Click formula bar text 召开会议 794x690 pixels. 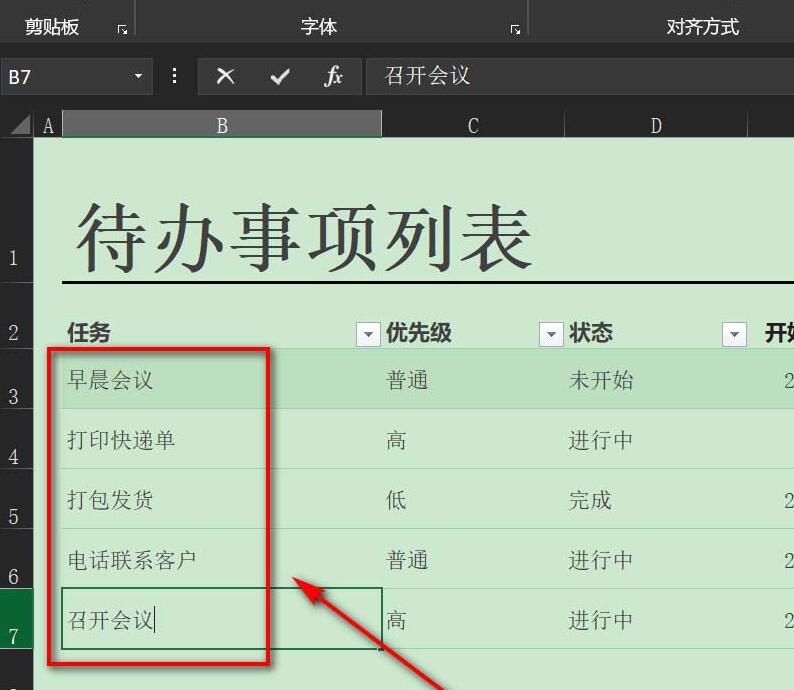(427, 76)
